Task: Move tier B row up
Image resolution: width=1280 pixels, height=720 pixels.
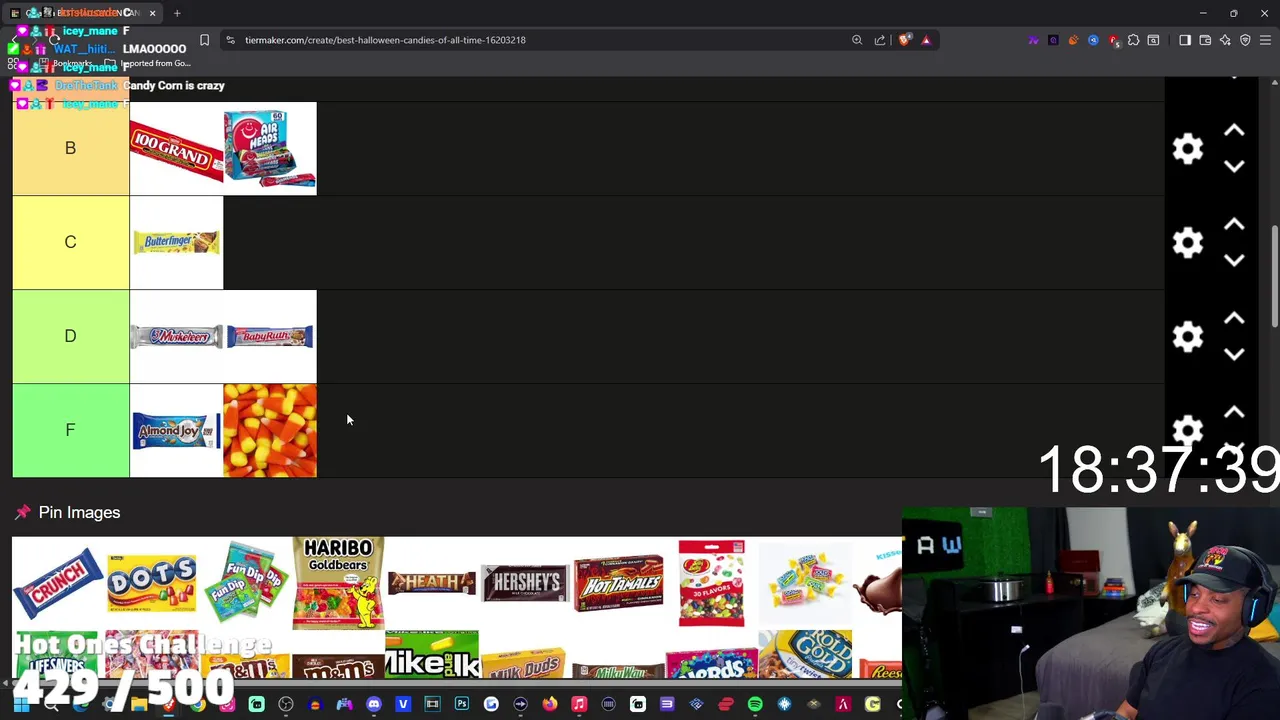Action: coord(1234,131)
